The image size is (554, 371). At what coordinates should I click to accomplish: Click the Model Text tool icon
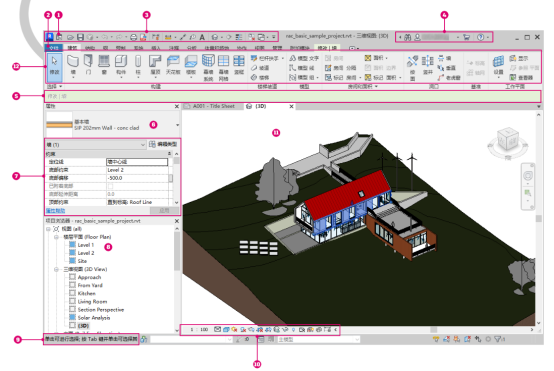pos(293,58)
